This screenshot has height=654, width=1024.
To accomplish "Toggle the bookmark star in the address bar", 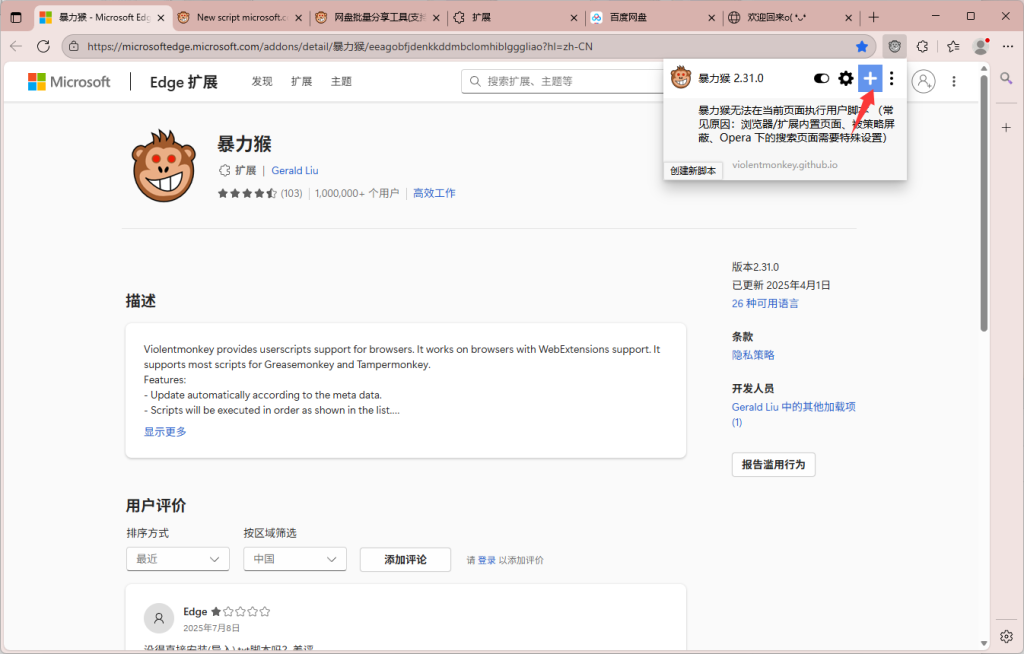I will pos(861,46).
